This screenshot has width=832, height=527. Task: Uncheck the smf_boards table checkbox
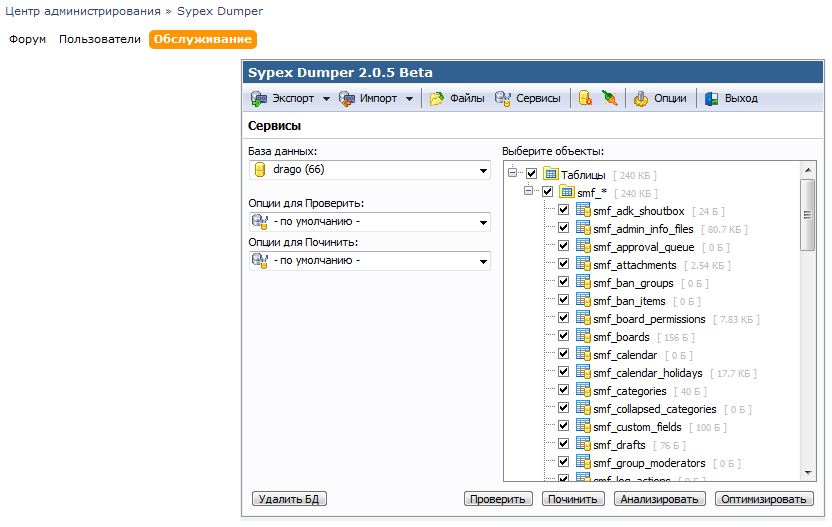[564, 337]
